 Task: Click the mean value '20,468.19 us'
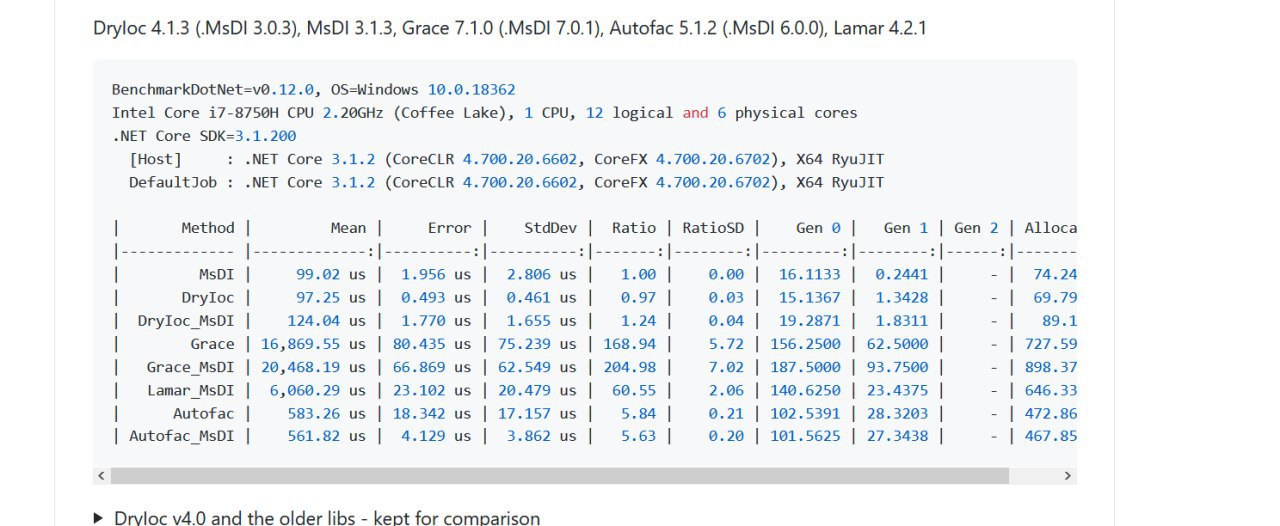pos(314,367)
